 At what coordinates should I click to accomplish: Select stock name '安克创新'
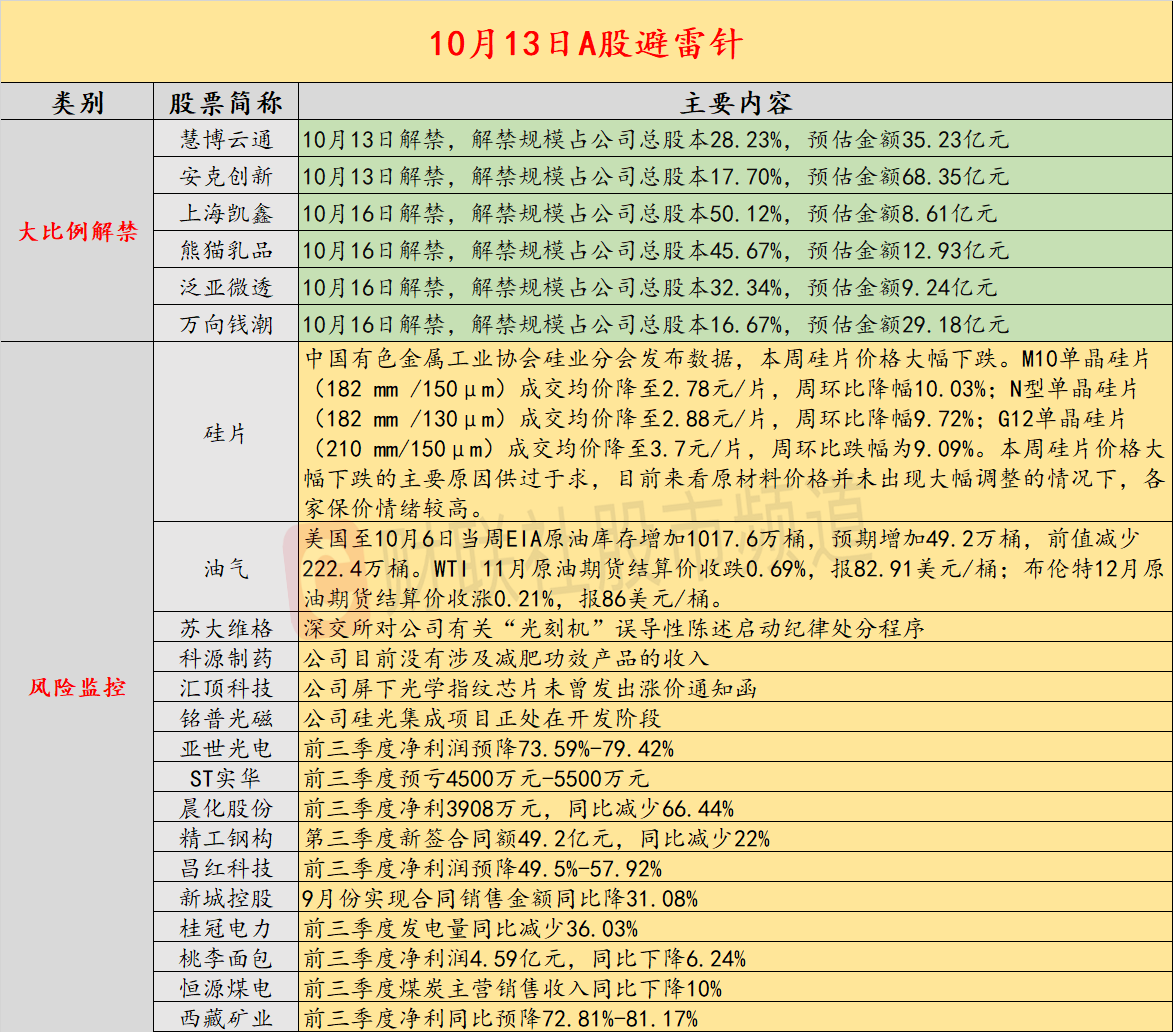tap(226, 176)
